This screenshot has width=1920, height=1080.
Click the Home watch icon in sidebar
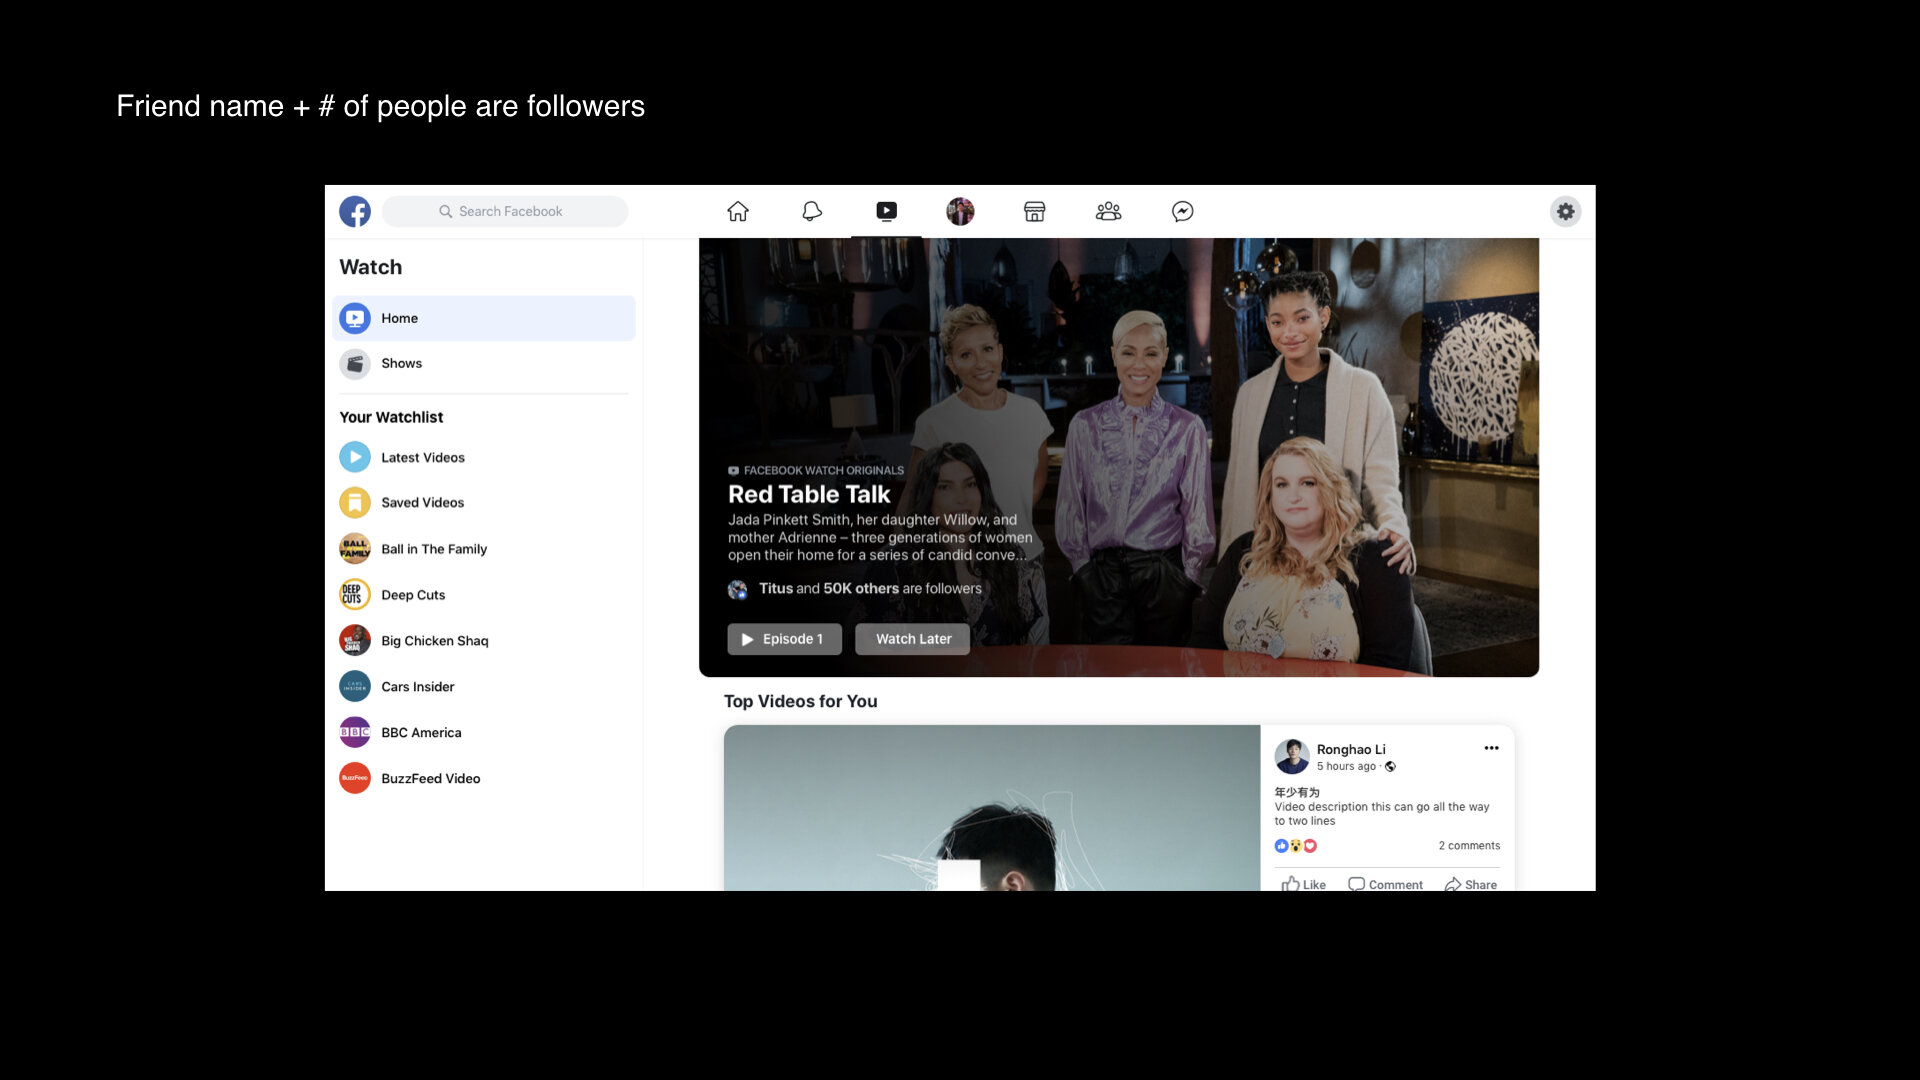point(355,318)
